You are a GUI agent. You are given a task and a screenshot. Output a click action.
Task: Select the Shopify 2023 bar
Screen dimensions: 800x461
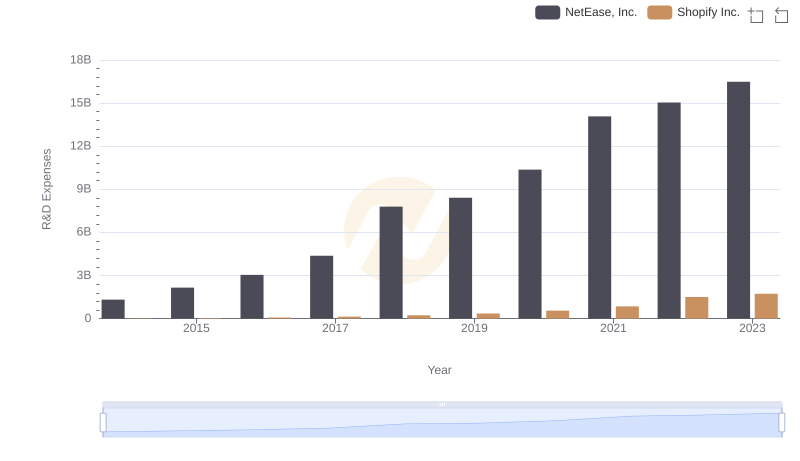766,306
